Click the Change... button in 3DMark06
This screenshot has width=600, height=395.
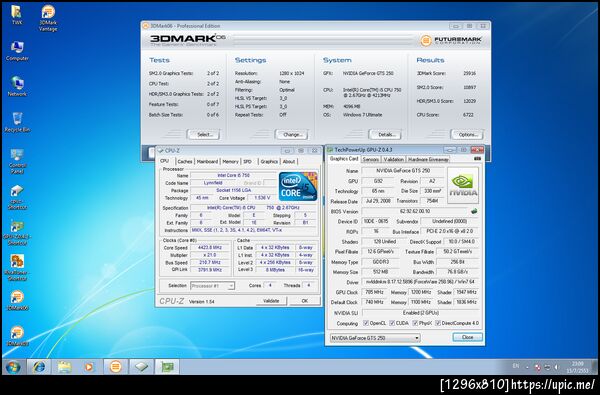(292, 135)
